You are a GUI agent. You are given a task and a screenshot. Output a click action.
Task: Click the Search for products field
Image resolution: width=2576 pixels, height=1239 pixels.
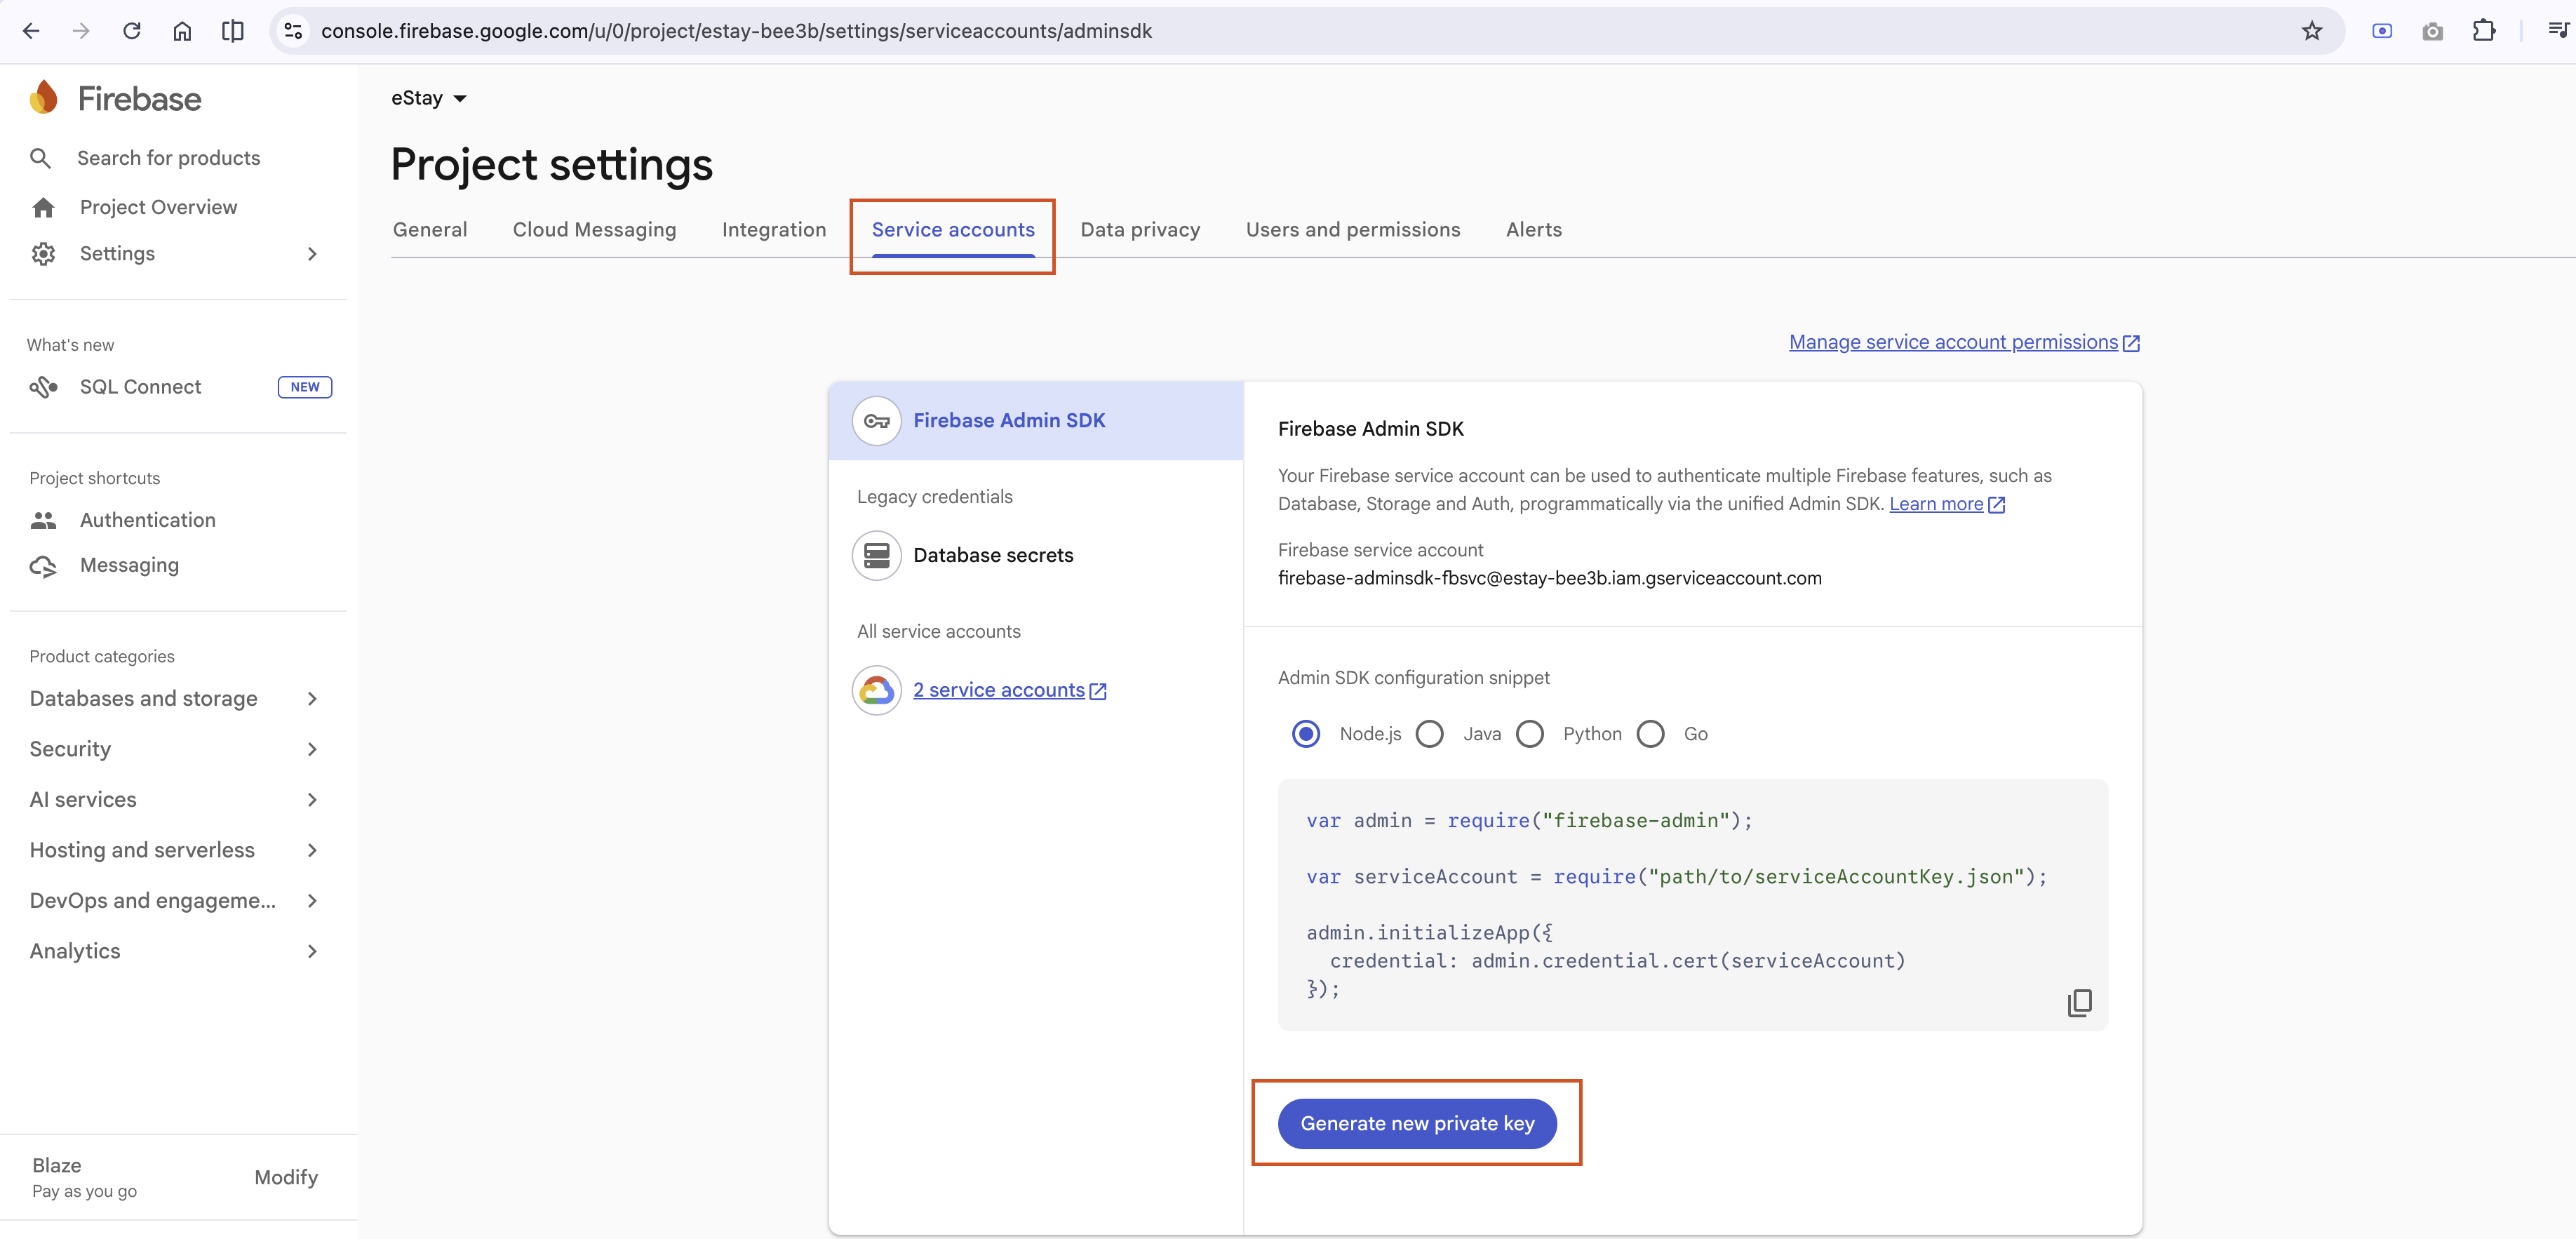(x=169, y=158)
